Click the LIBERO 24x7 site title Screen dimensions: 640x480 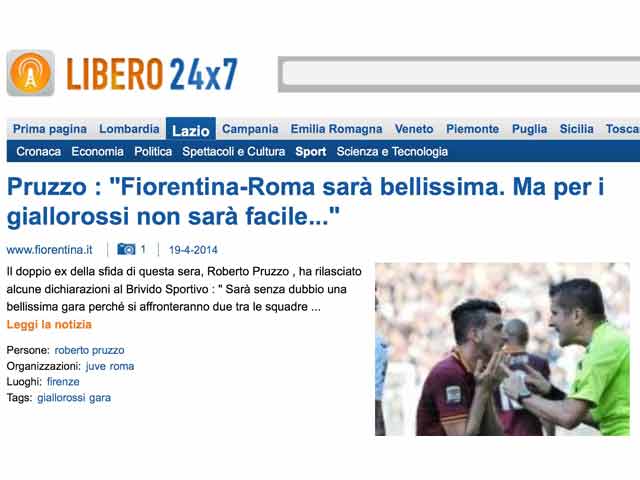click(152, 74)
